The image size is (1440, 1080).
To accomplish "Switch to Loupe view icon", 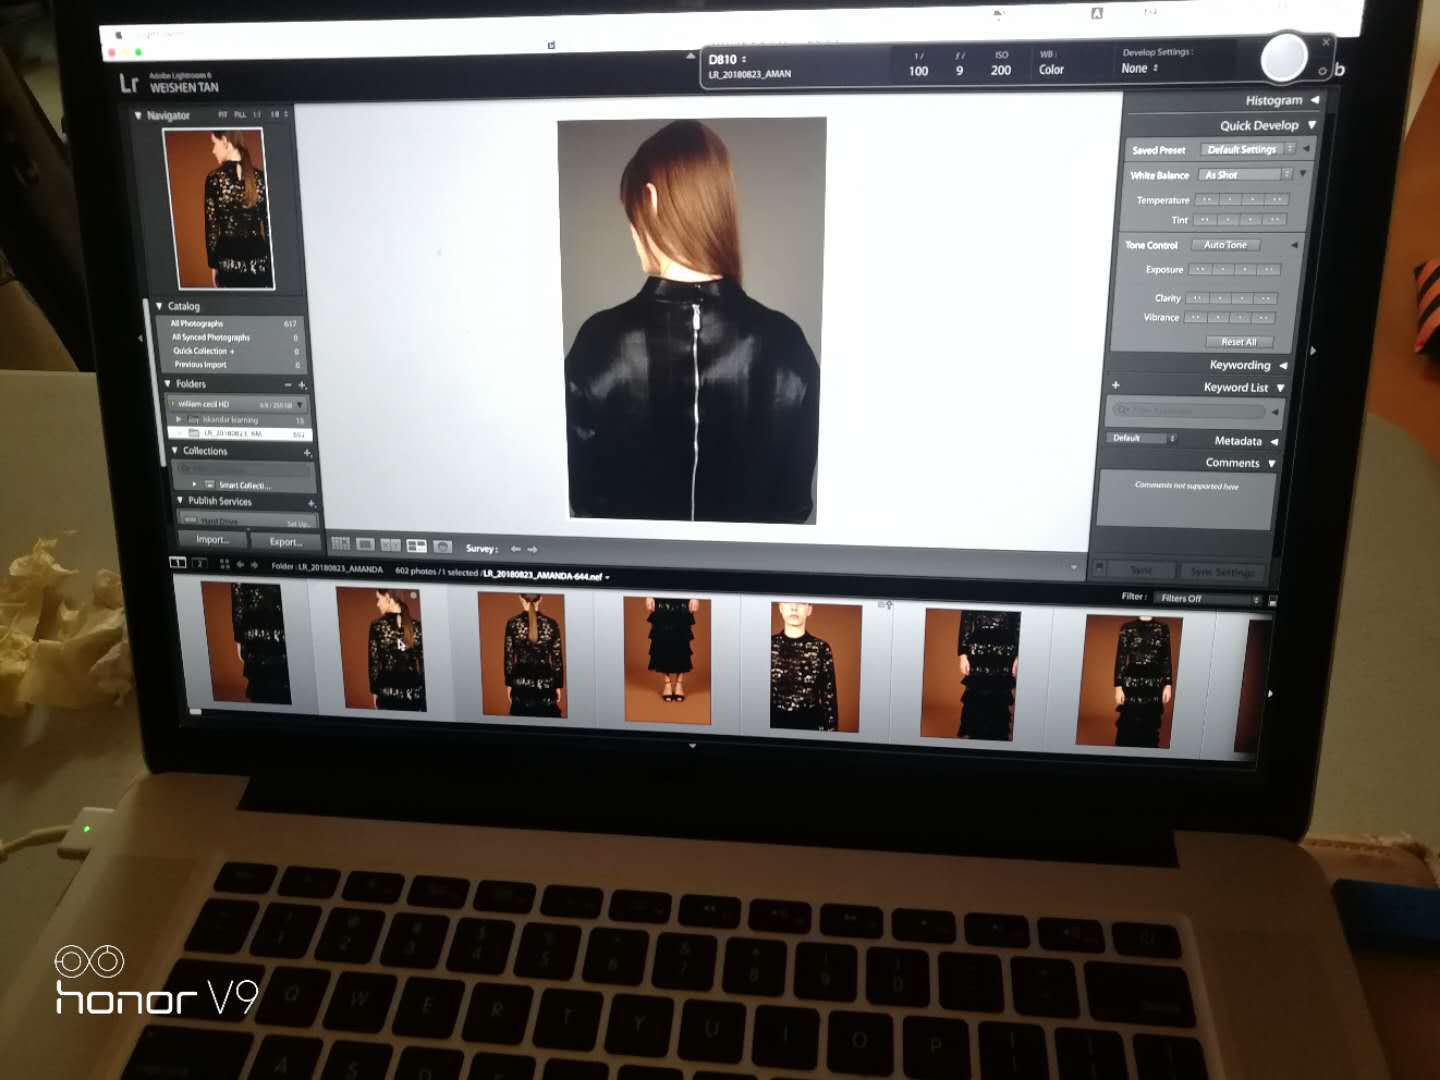I will point(365,545).
